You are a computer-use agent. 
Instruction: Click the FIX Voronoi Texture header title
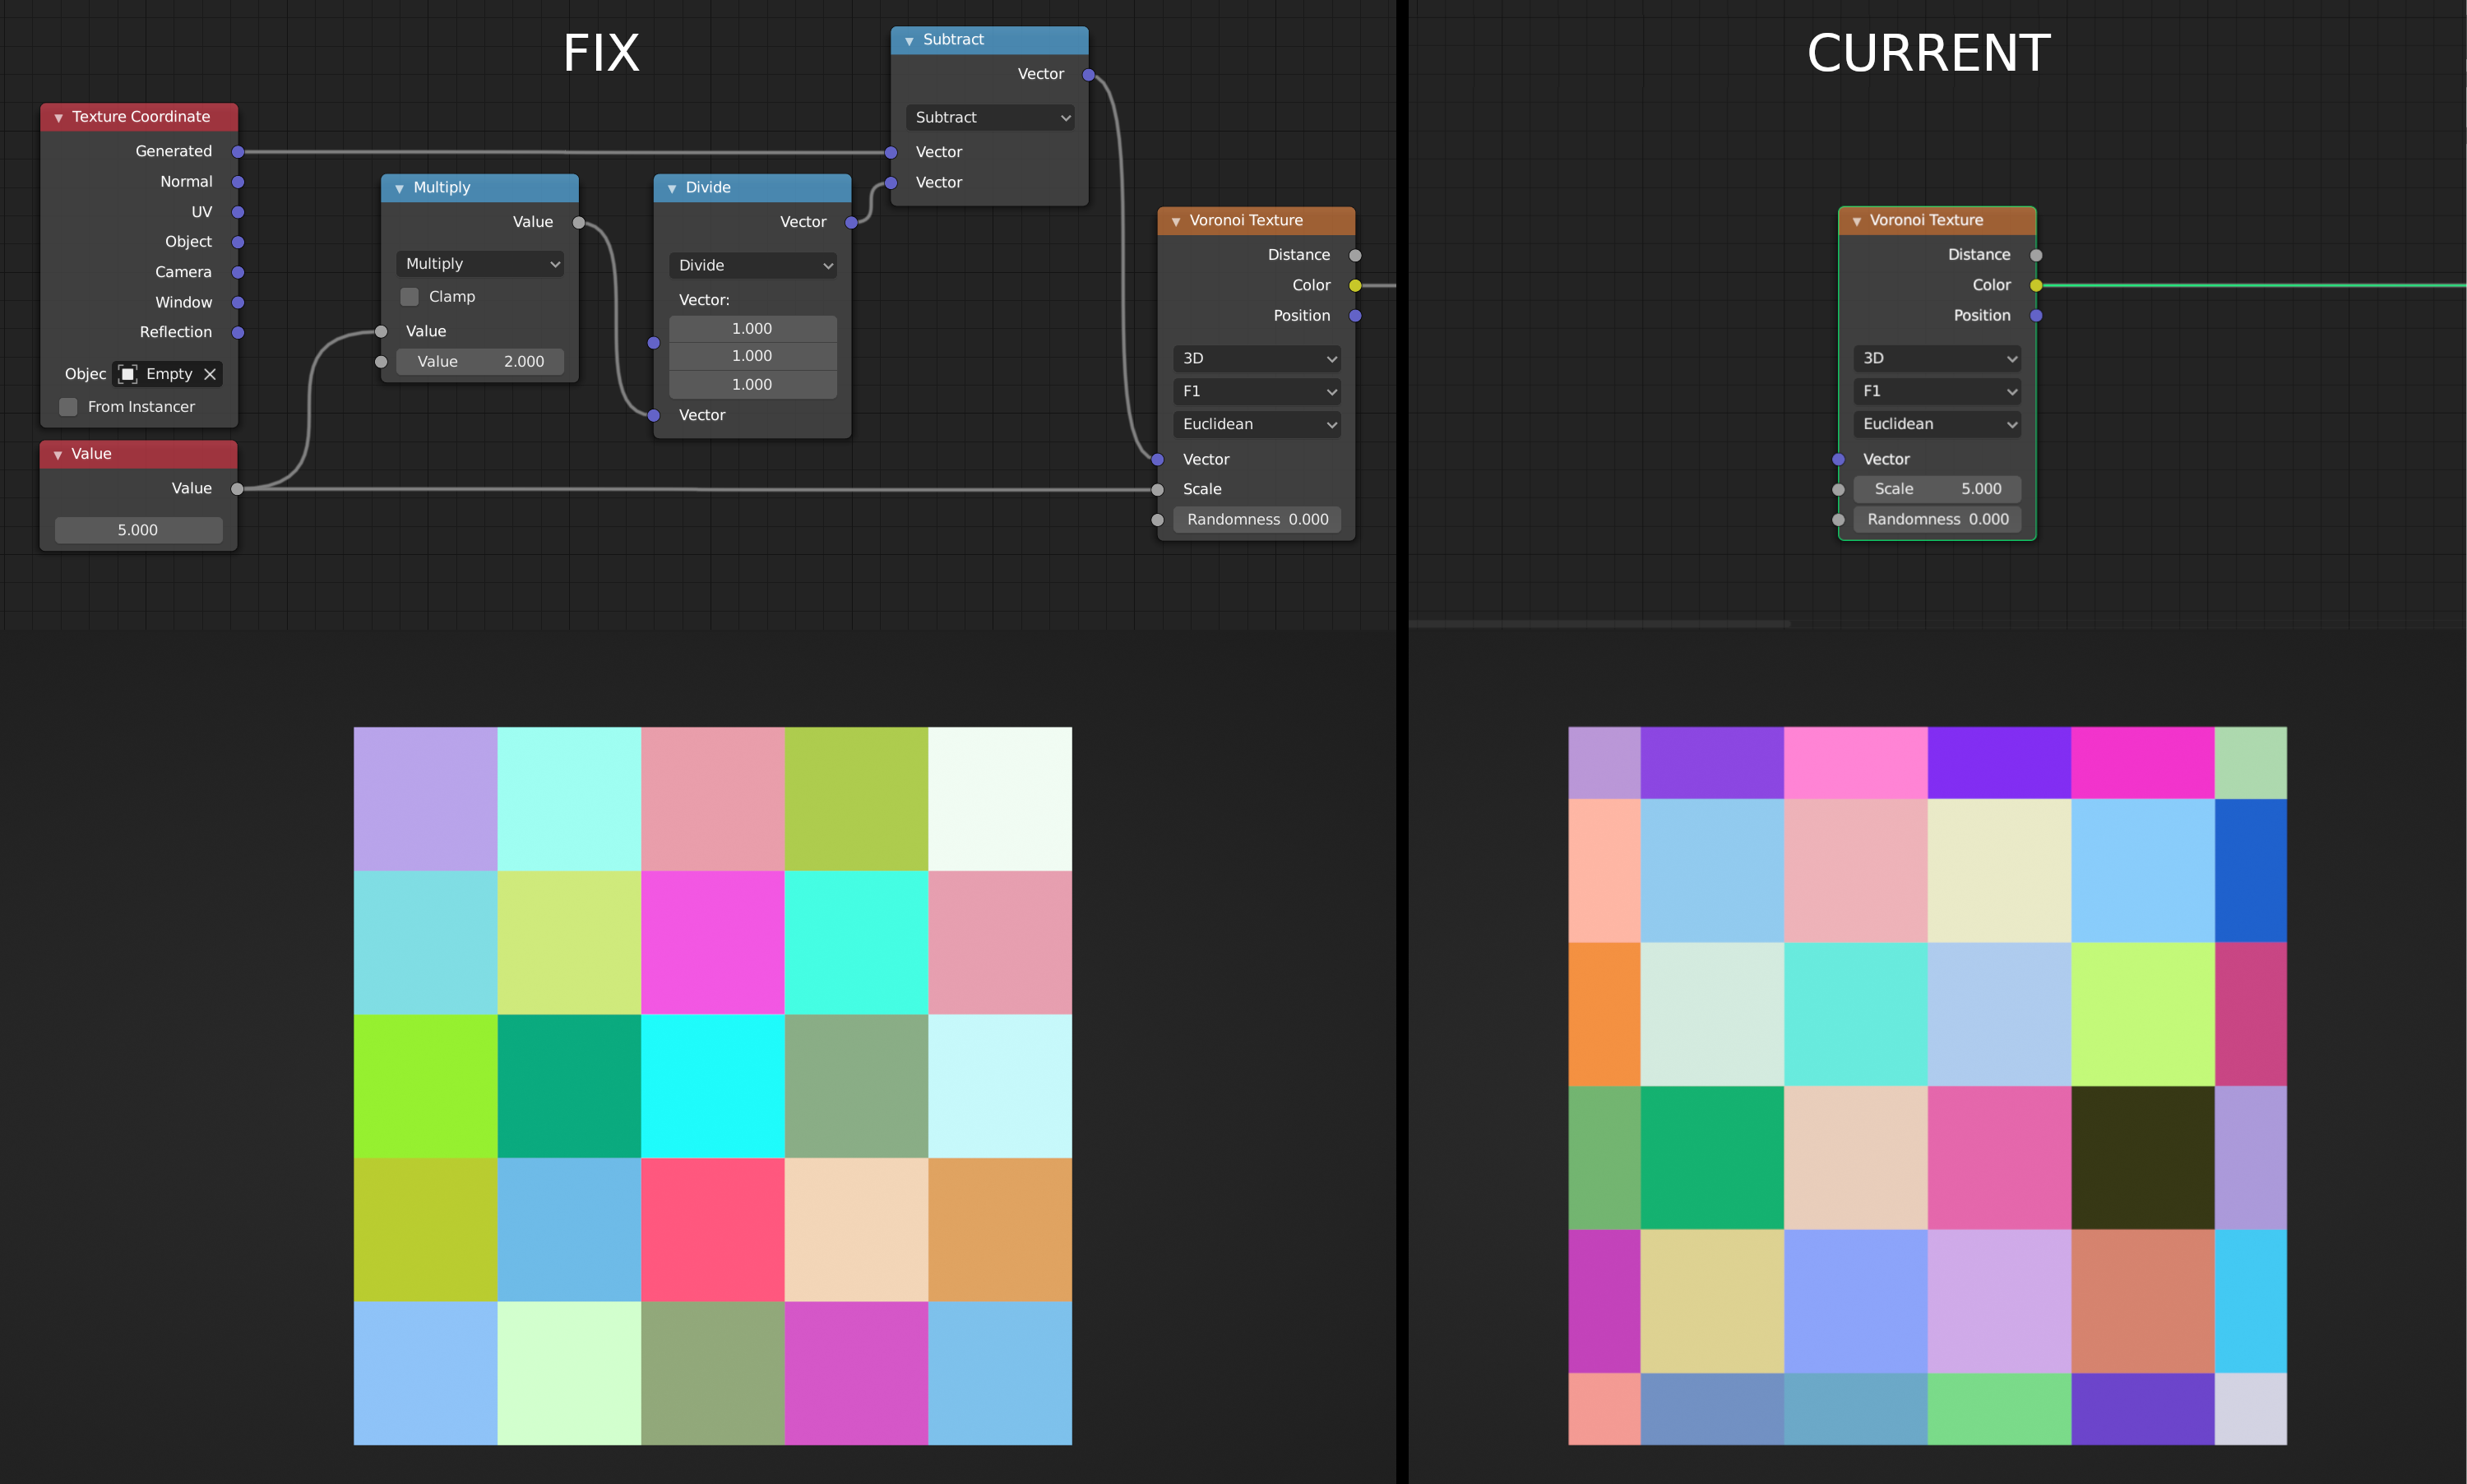coord(1246,221)
